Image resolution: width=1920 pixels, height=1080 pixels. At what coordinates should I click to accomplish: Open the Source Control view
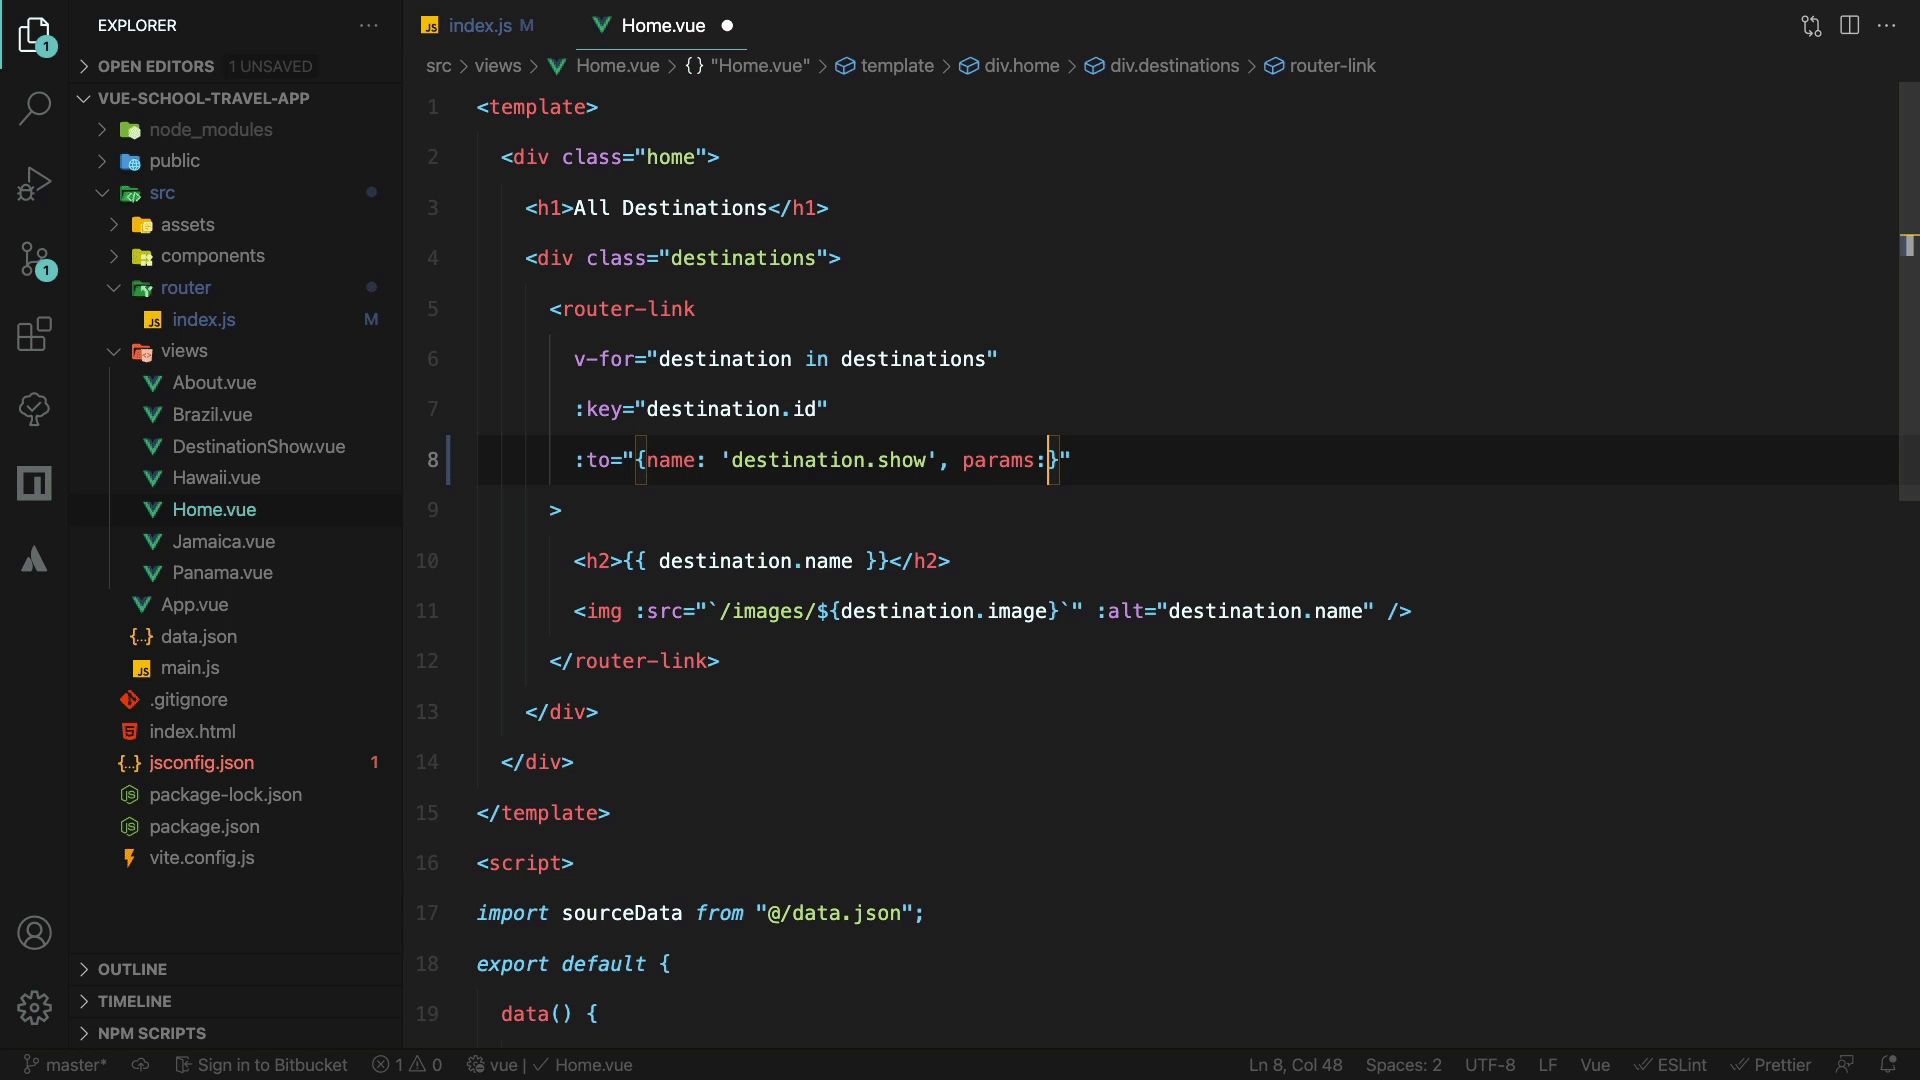(35, 260)
